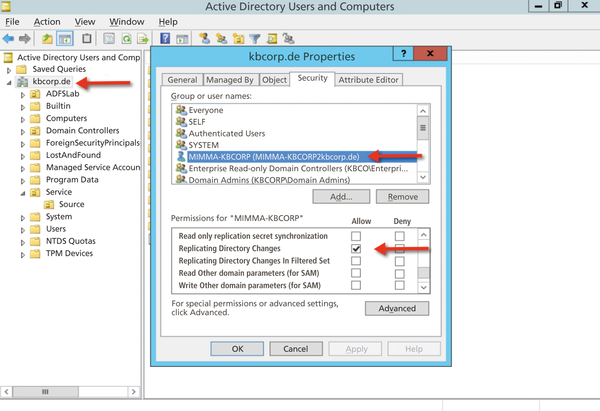Click the kbcorp.de domain icon in tree
600x411 pixels.
pos(23,82)
